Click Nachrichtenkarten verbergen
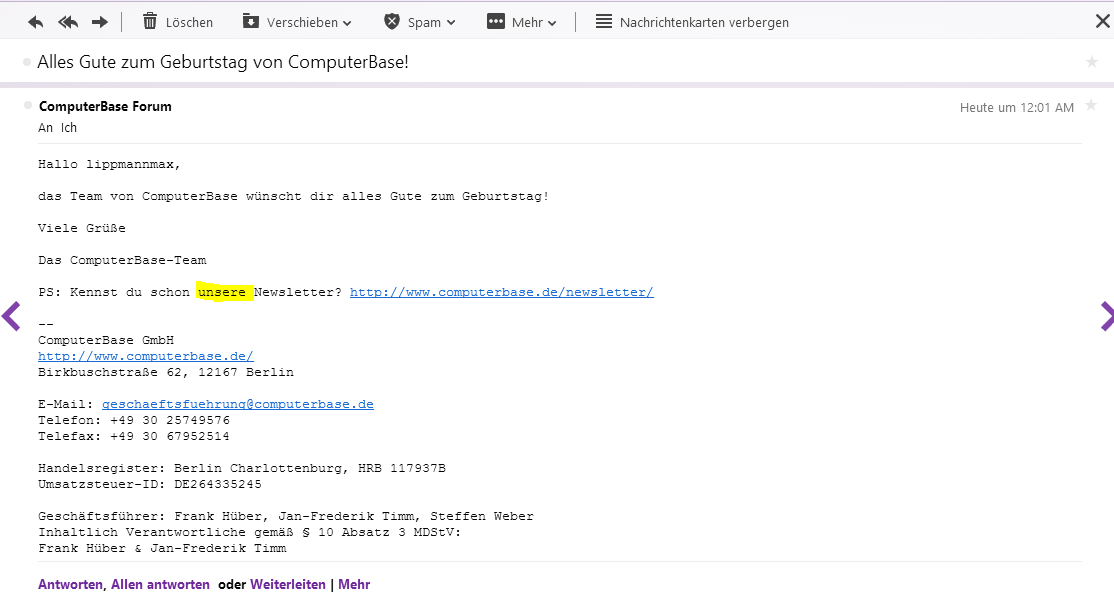 (x=692, y=22)
